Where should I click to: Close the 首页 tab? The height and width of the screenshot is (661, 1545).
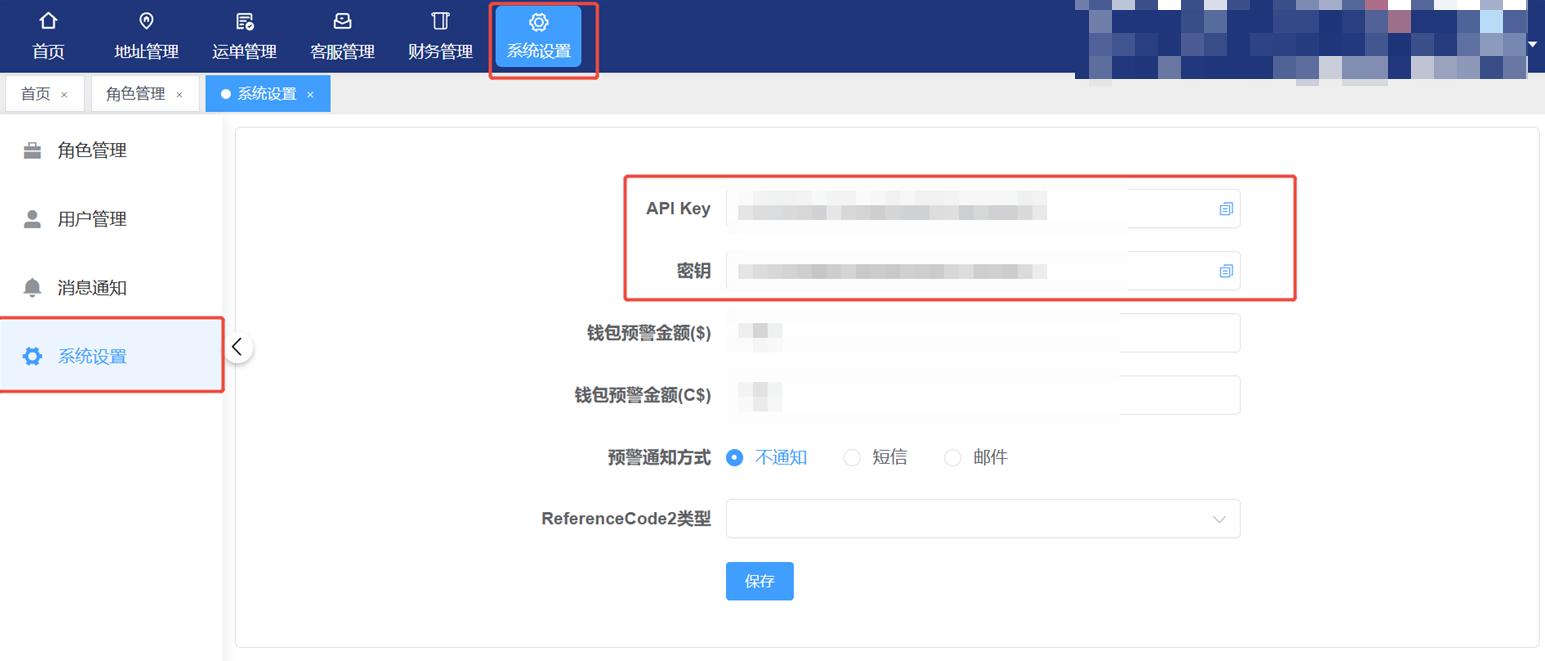click(64, 95)
